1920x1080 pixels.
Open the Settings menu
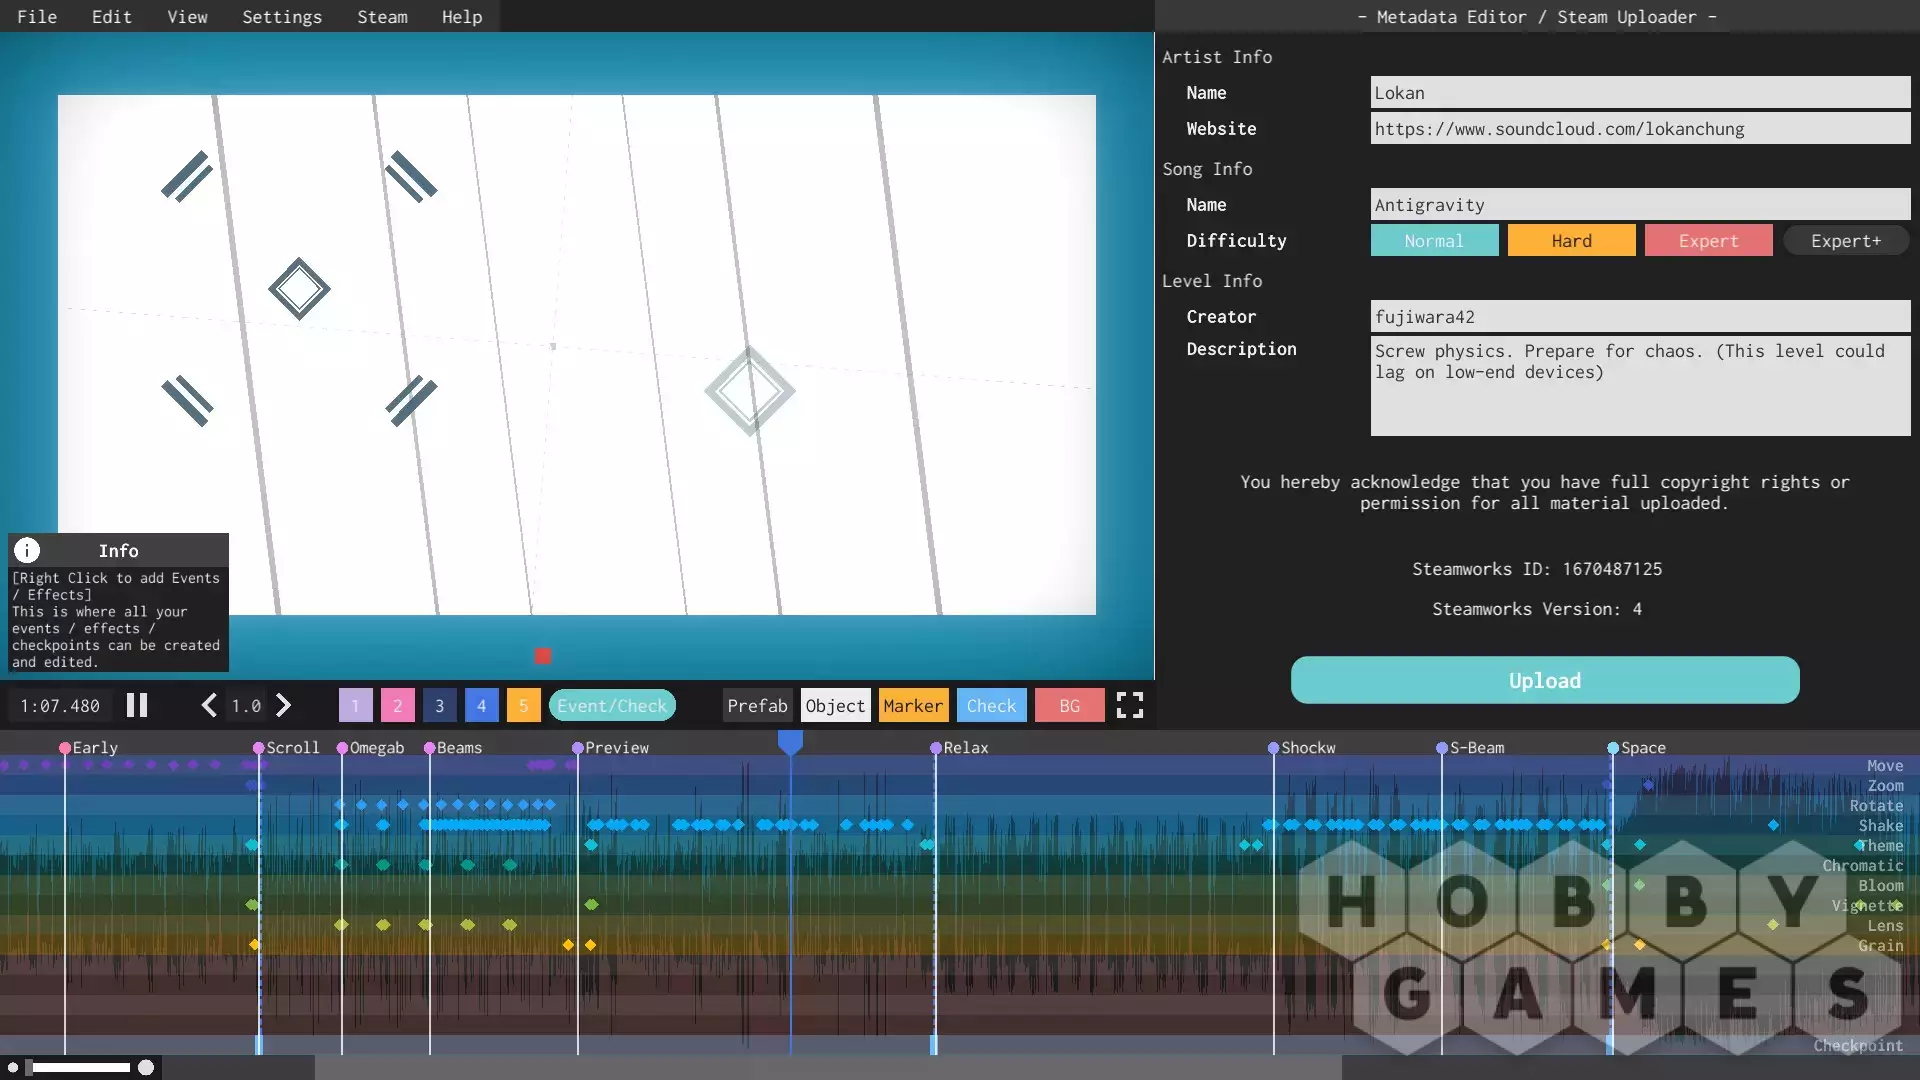pos(282,17)
